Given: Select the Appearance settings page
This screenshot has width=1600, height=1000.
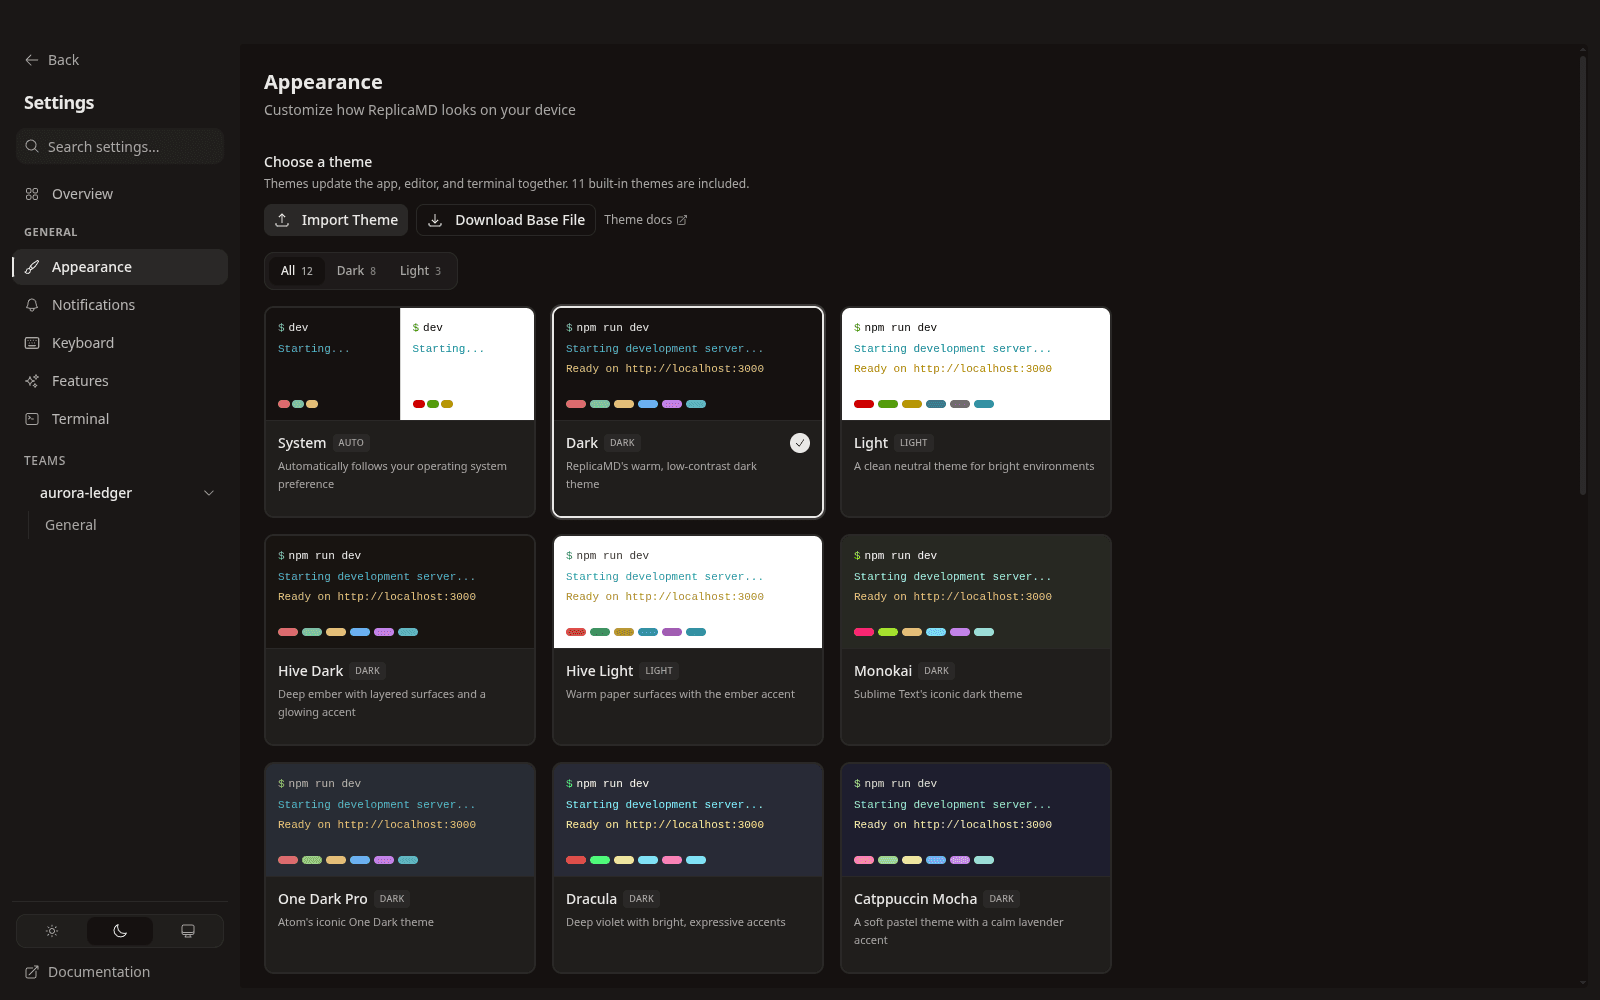Looking at the screenshot, I should click(x=120, y=267).
